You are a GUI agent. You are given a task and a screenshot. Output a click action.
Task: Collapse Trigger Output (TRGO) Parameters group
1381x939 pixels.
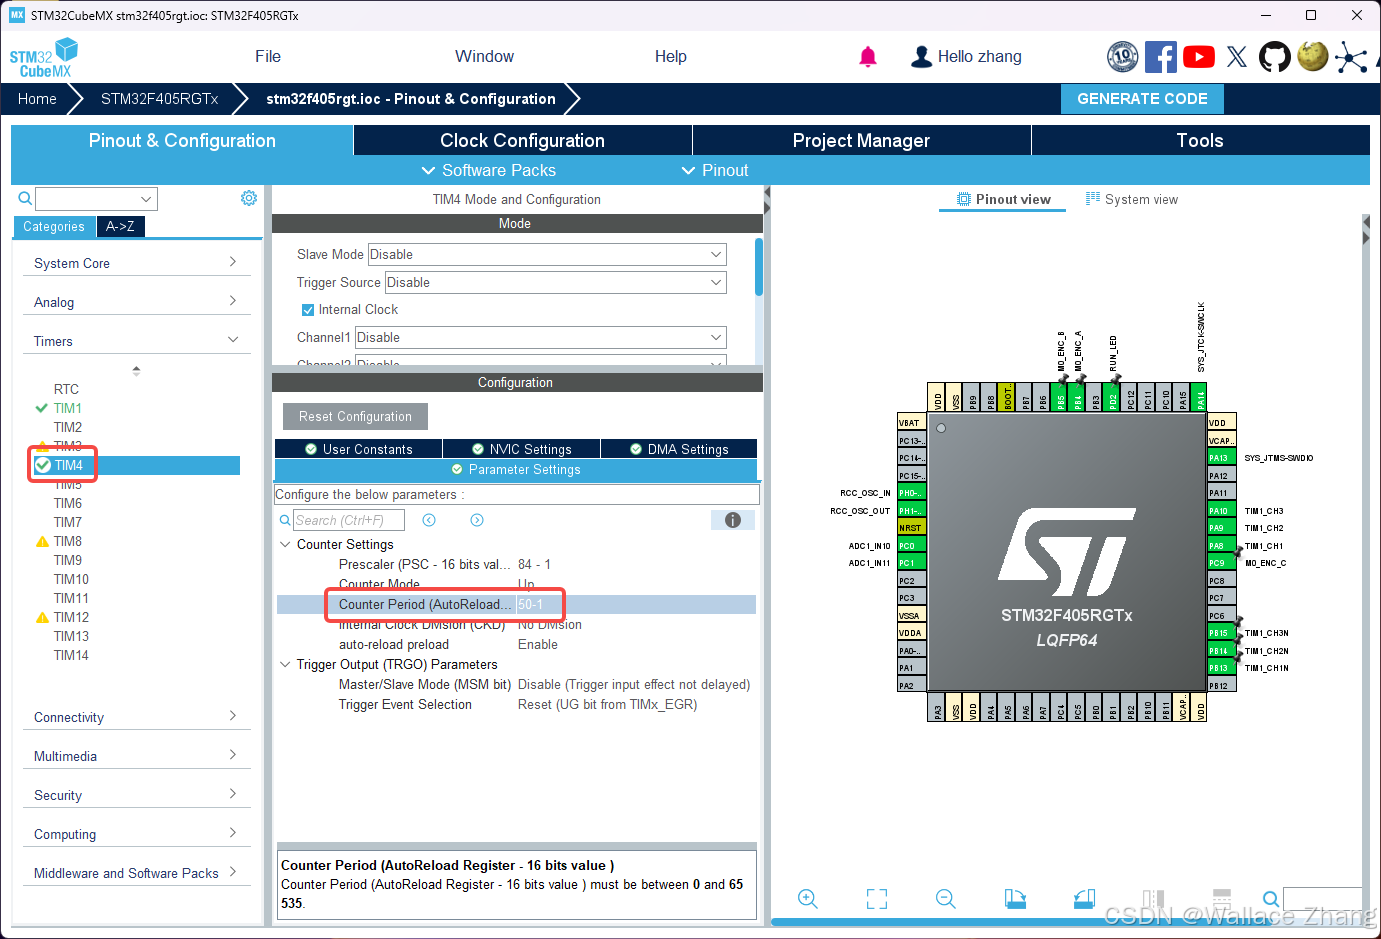(285, 664)
